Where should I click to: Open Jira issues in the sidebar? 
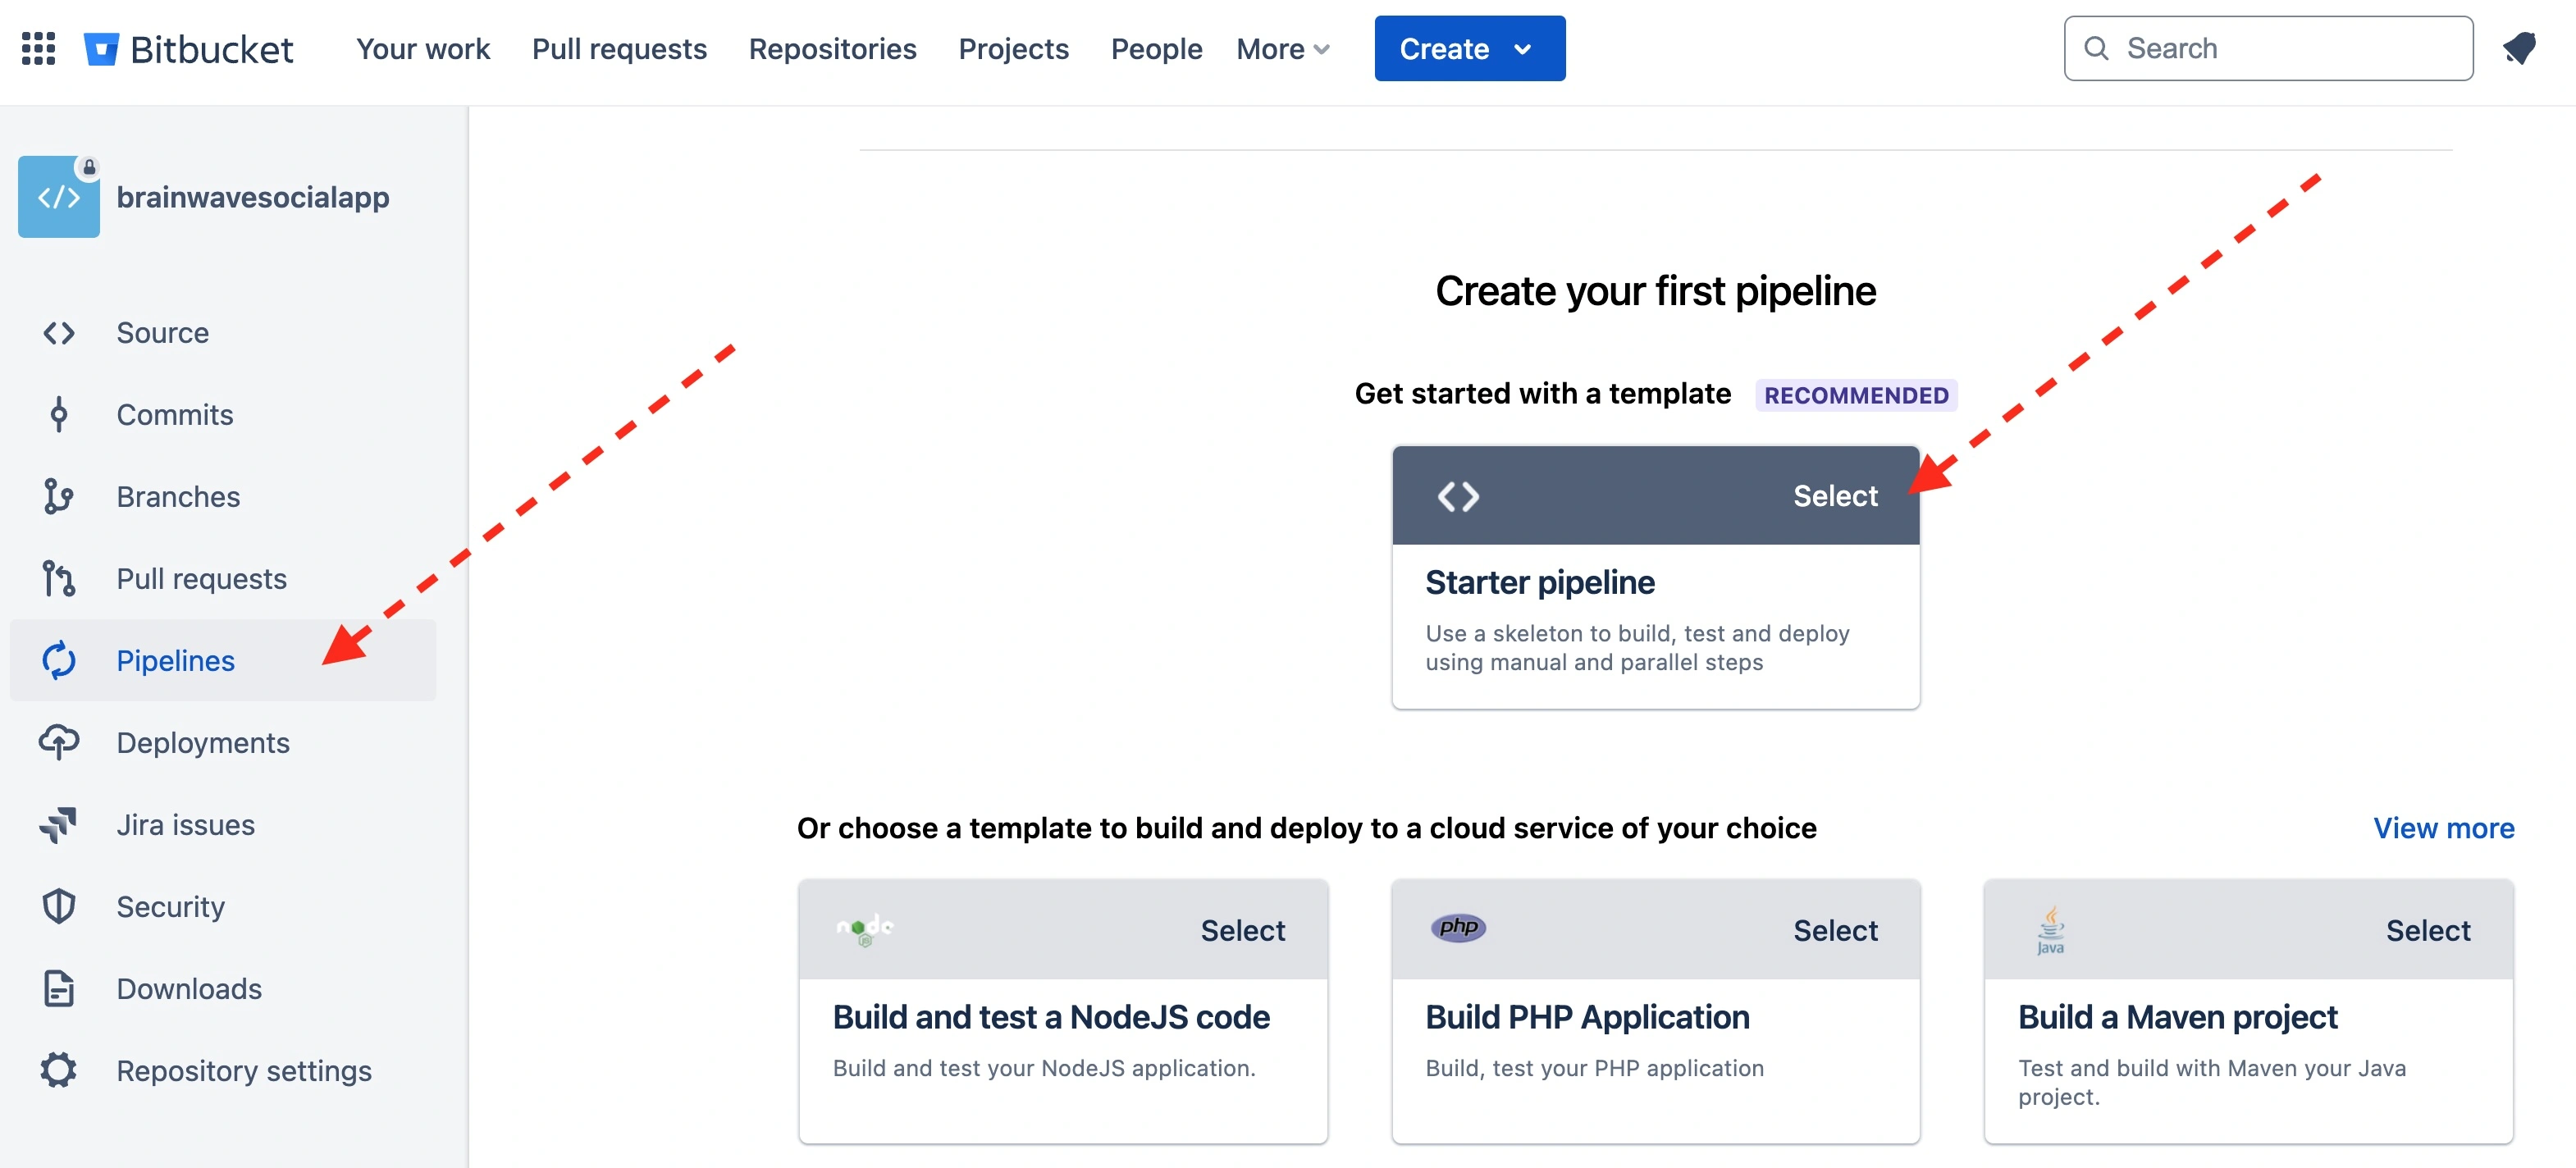223,825
